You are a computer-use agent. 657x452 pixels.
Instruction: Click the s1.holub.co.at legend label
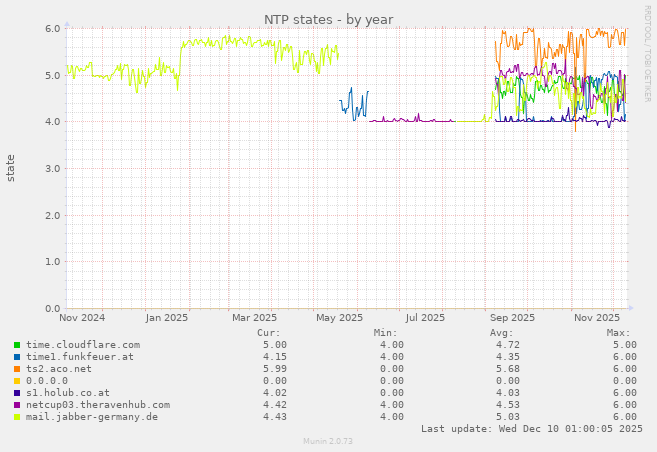[68, 393]
